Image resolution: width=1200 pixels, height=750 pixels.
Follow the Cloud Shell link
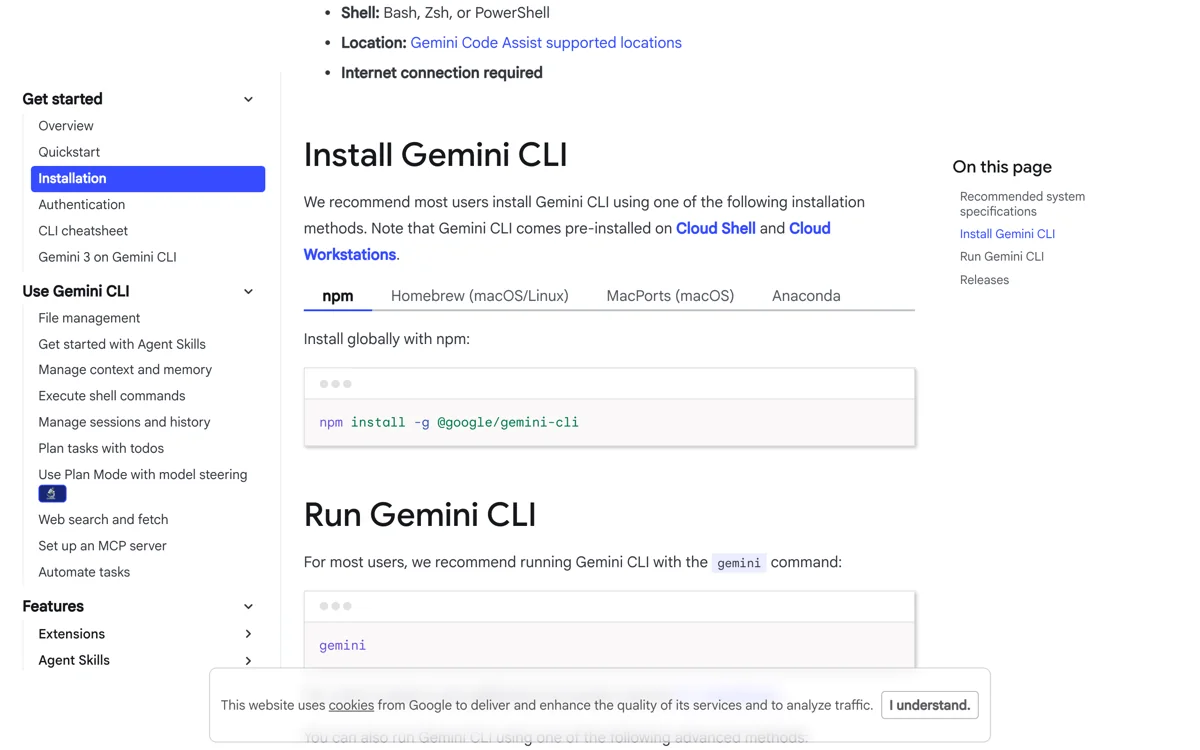[716, 228]
